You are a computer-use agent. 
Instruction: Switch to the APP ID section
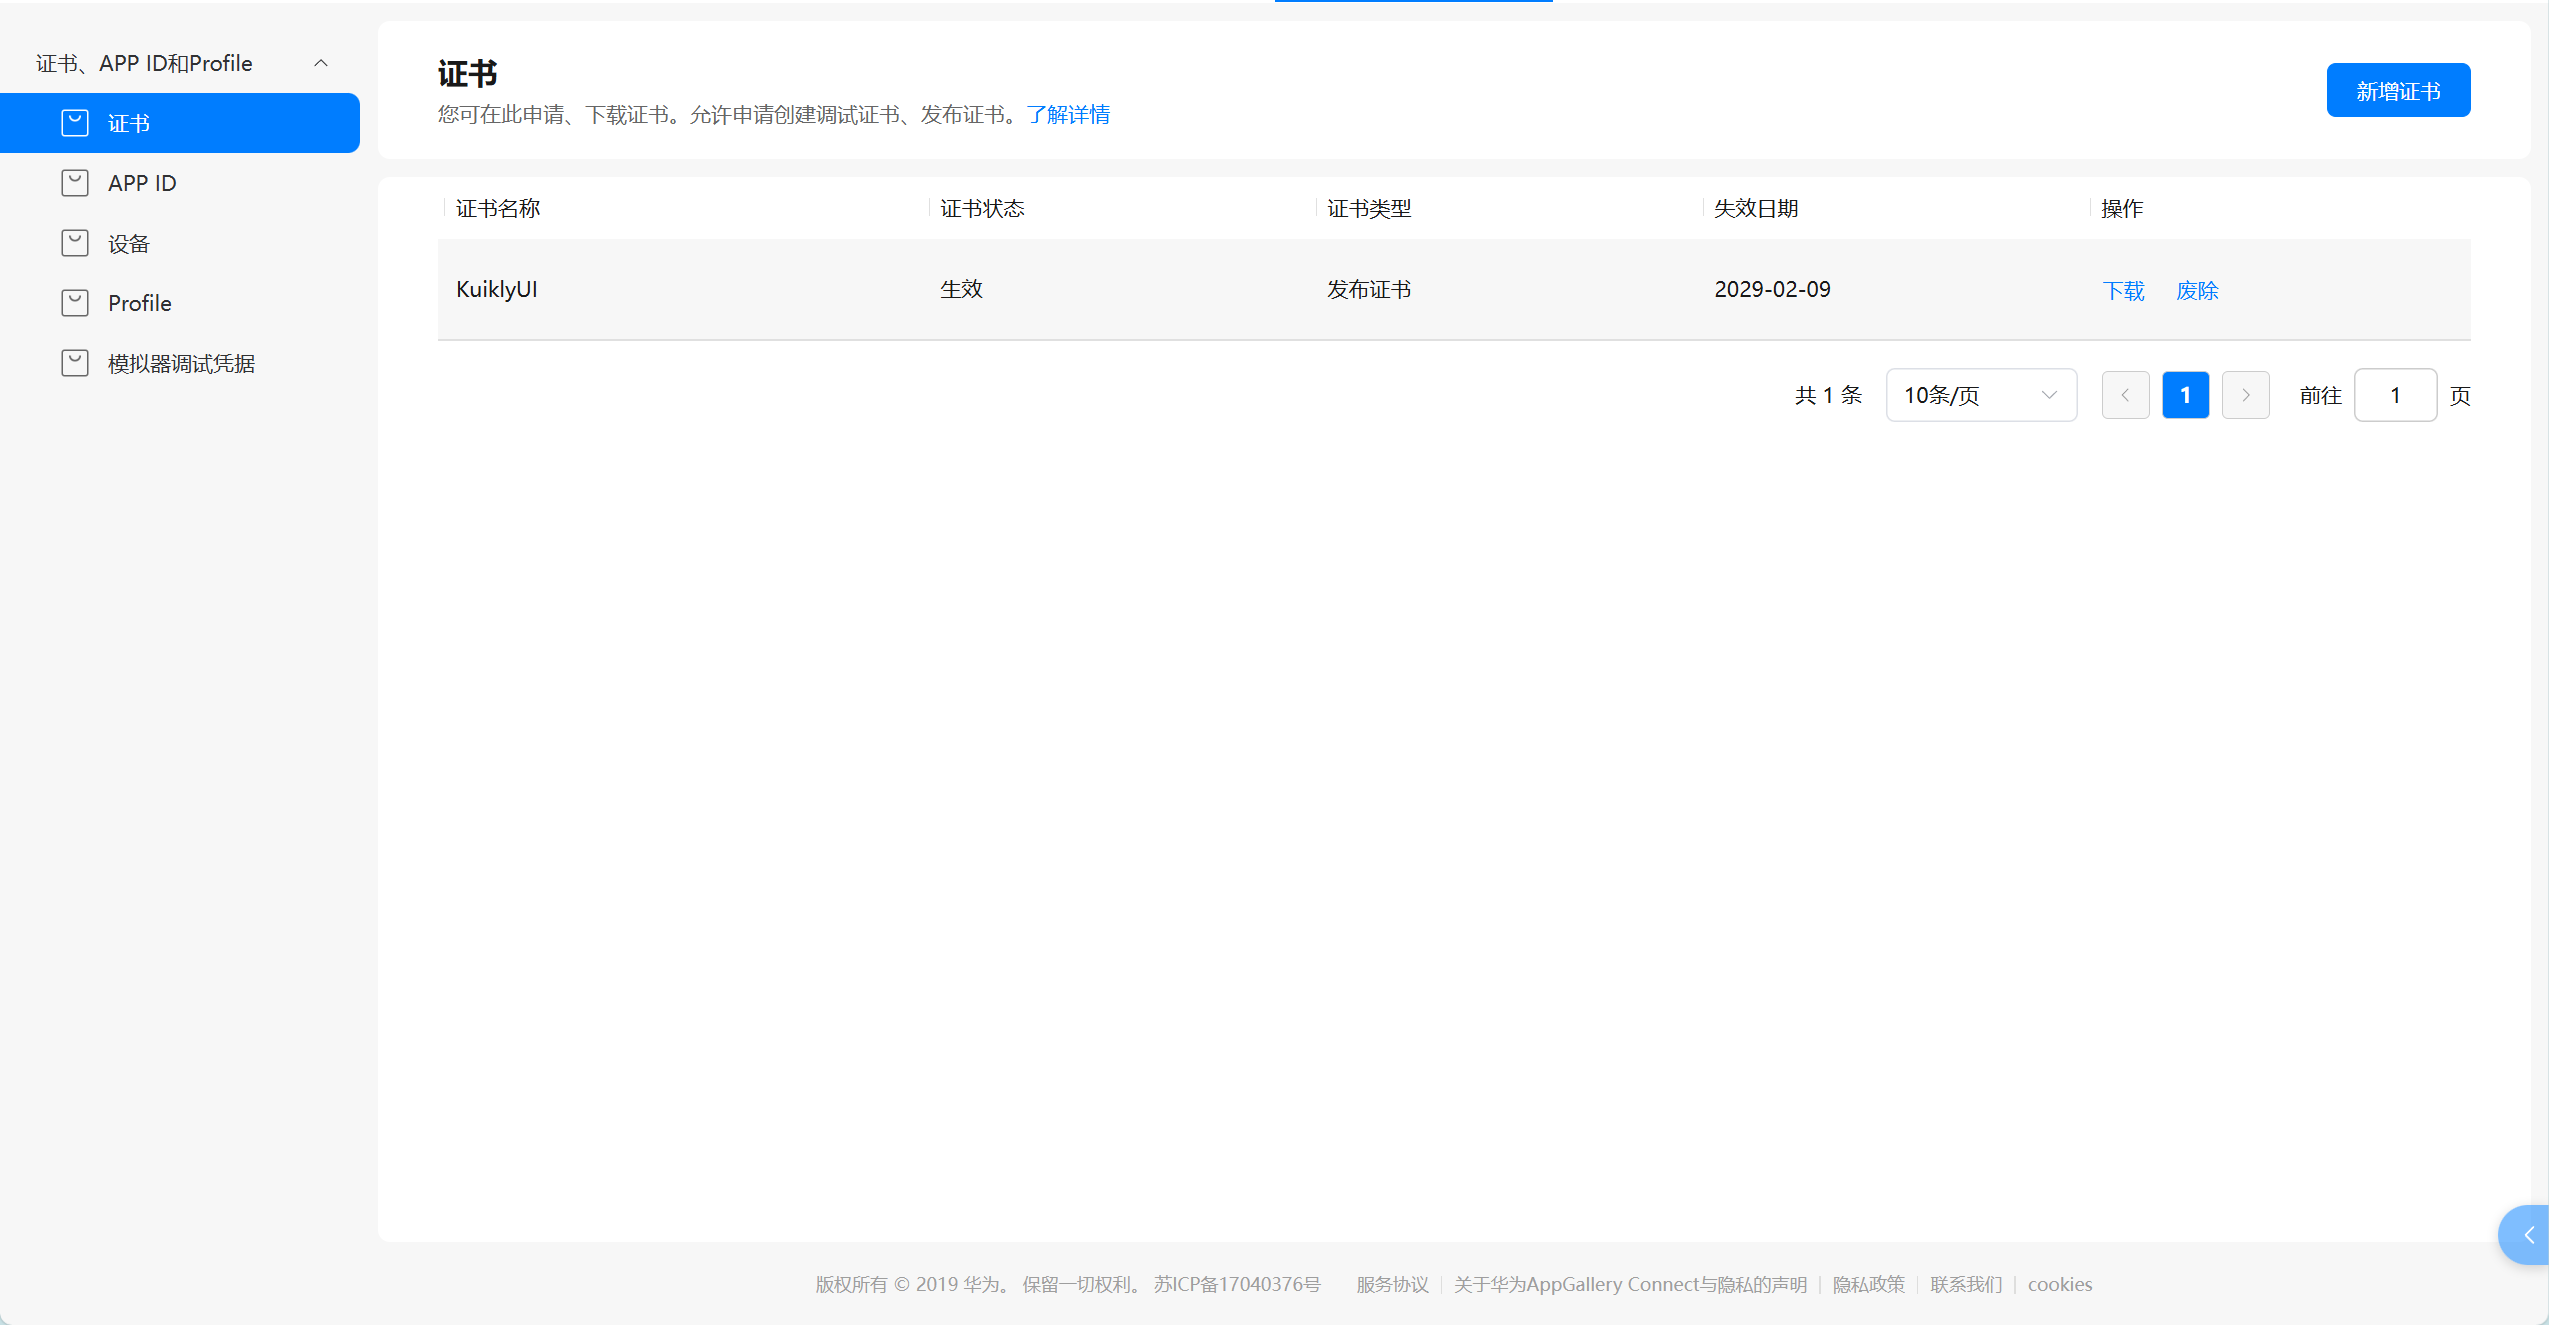pyautogui.click(x=139, y=182)
